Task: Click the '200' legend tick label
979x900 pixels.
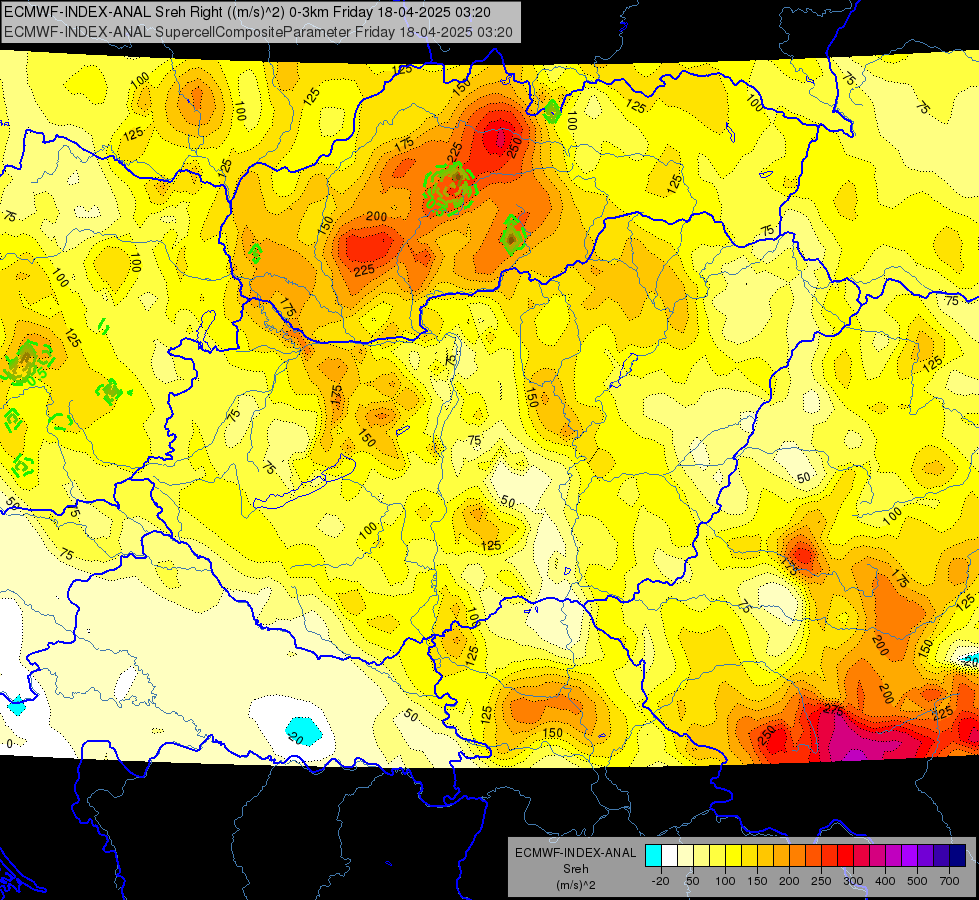Action: (x=789, y=881)
